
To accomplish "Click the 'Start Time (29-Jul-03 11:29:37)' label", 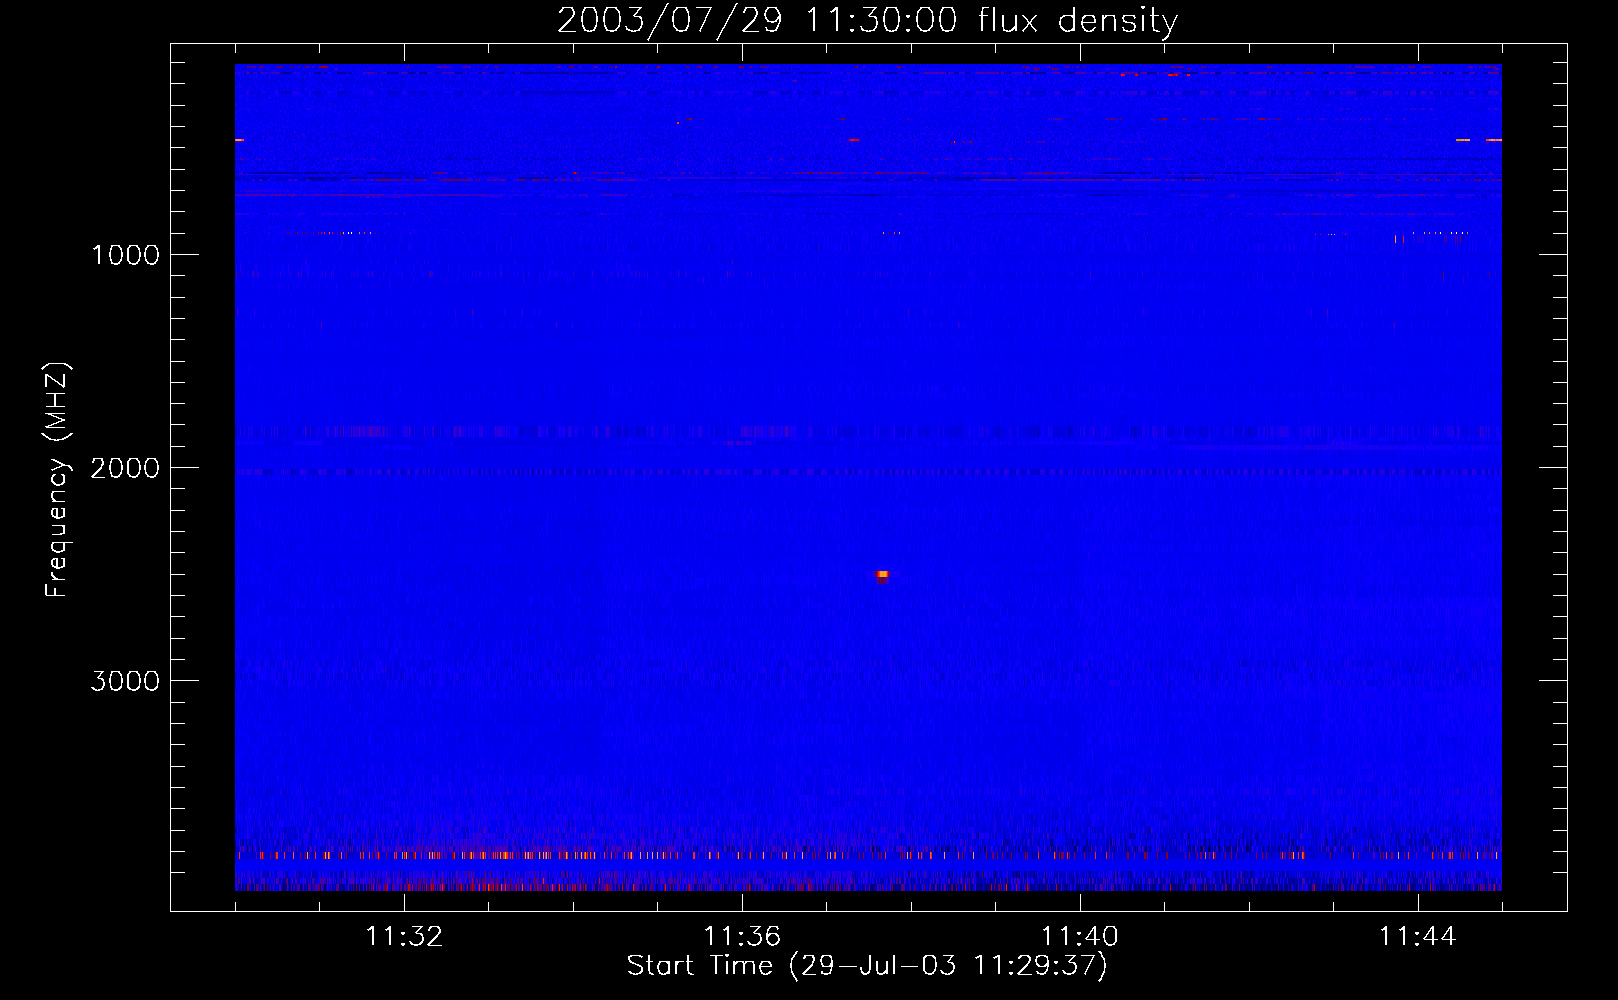I will click(x=867, y=966).
